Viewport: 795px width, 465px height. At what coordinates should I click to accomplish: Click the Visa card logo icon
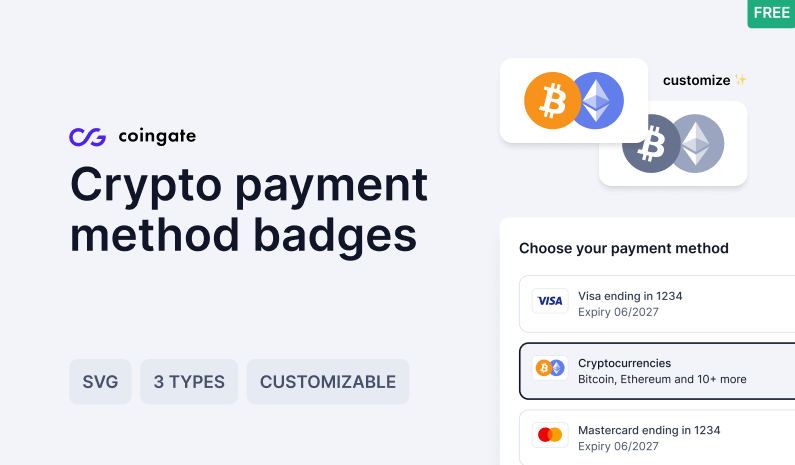click(x=550, y=301)
